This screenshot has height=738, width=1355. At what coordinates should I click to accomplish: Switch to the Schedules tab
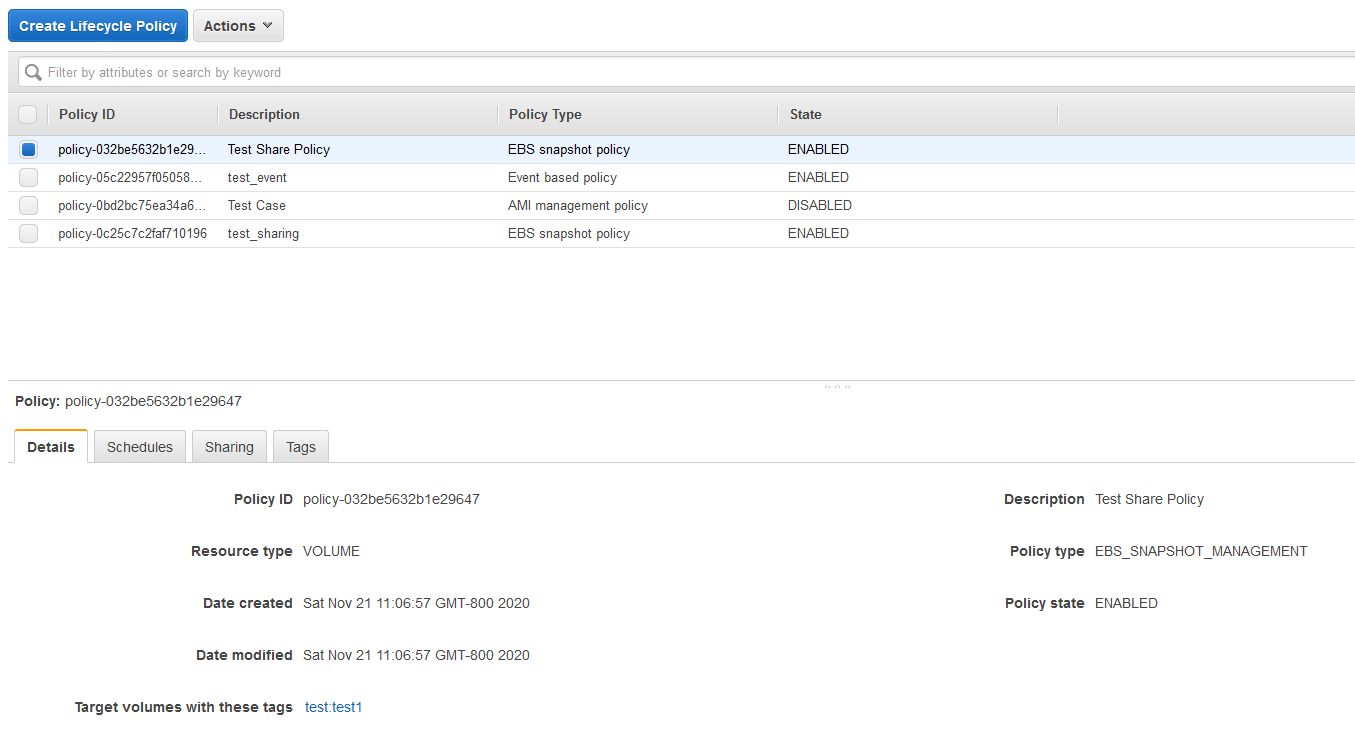[x=139, y=446]
